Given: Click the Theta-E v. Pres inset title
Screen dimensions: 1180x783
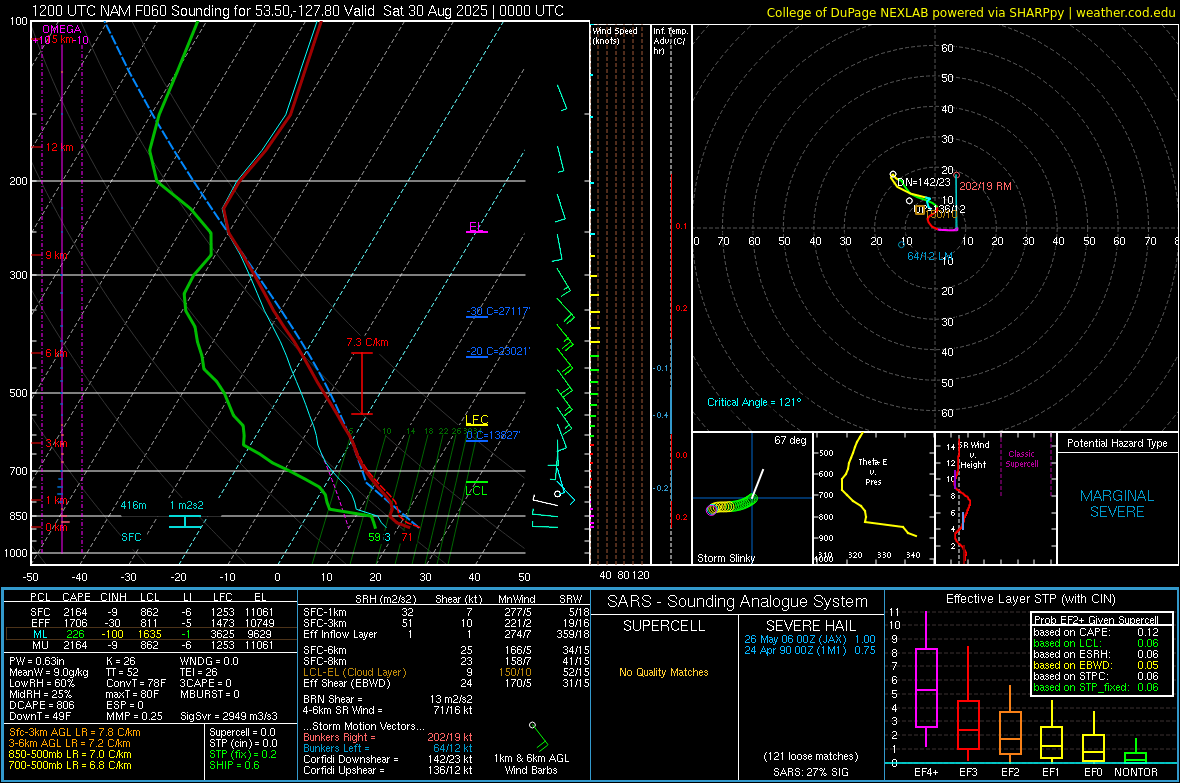Looking at the screenshot, I should [873, 471].
